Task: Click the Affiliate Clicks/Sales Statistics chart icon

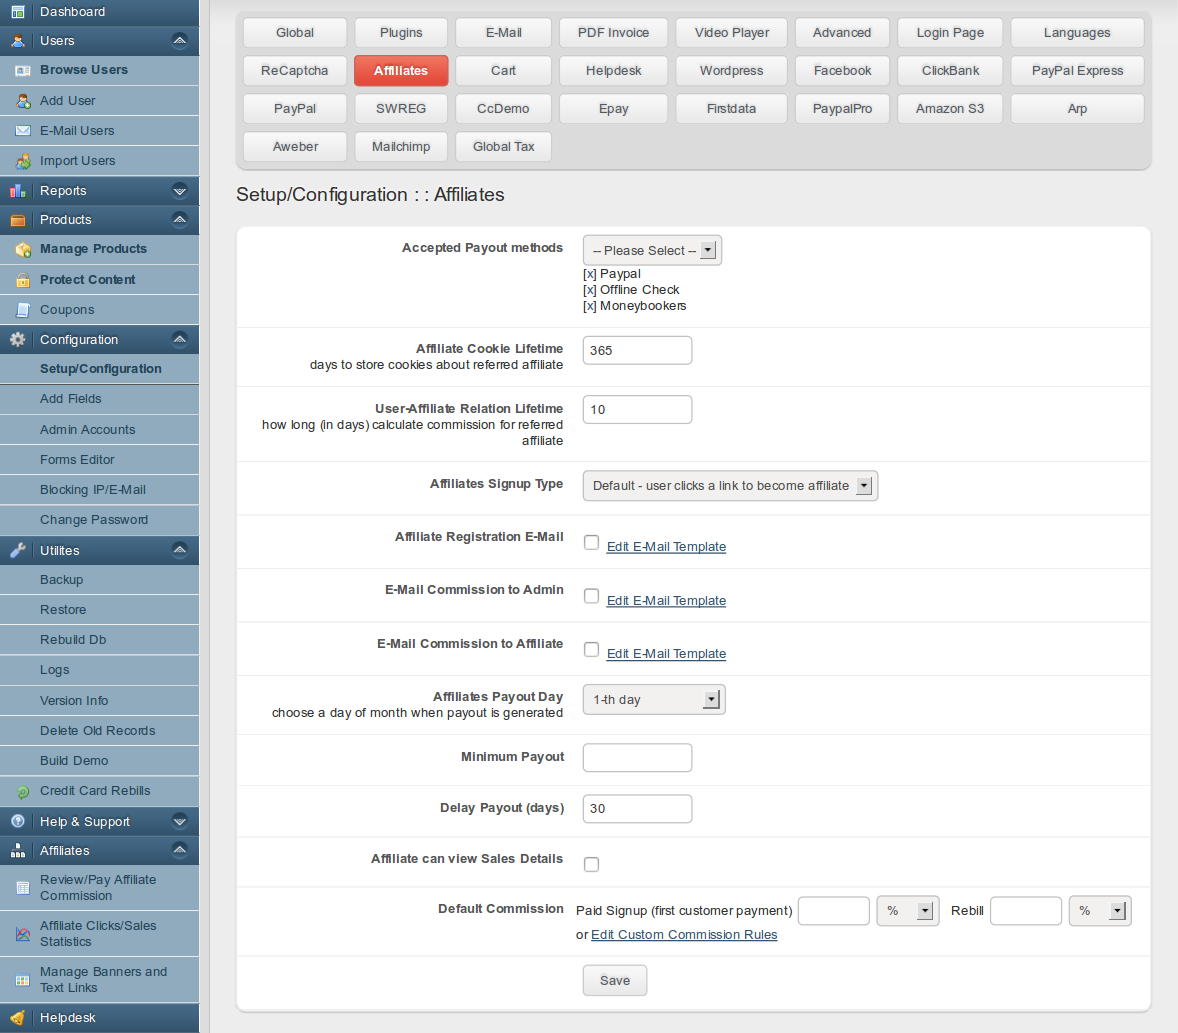Action: [23, 934]
